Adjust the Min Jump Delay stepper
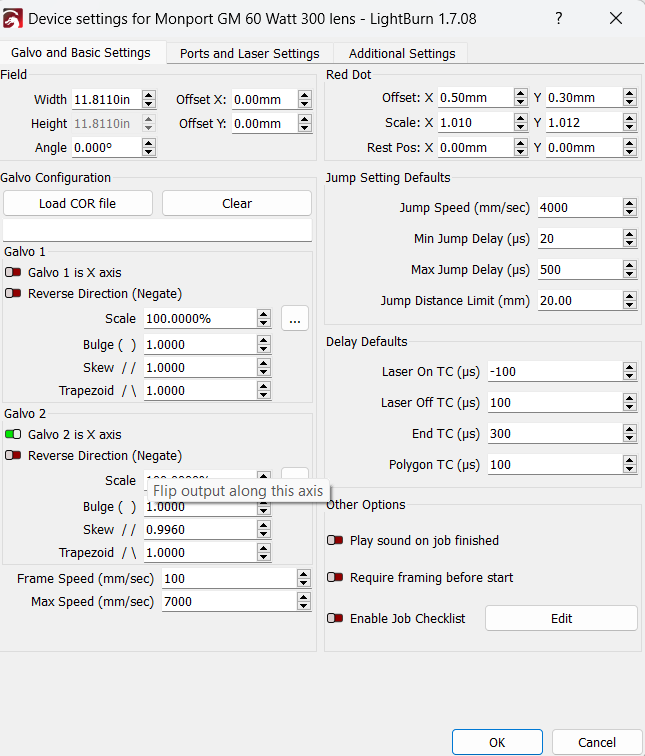 630,239
